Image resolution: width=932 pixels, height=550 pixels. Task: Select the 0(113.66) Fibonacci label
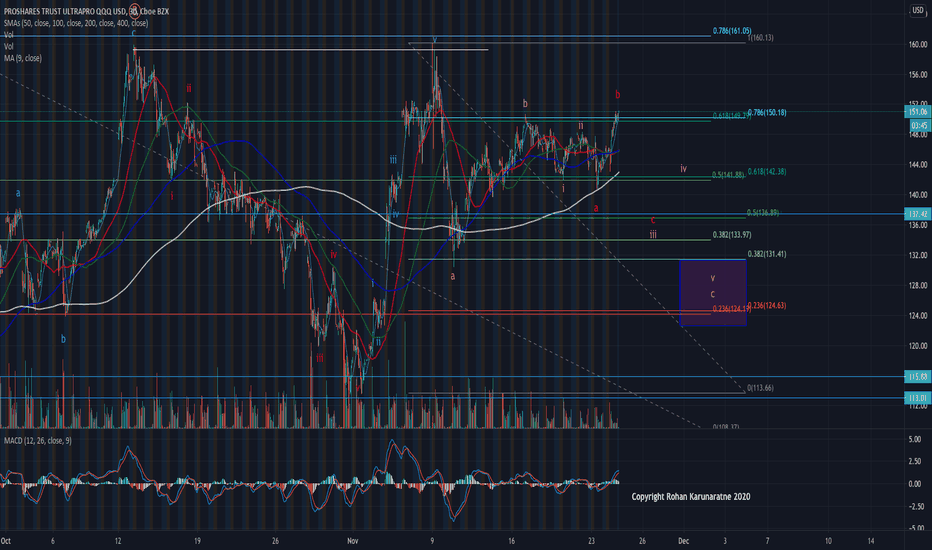tap(760, 388)
